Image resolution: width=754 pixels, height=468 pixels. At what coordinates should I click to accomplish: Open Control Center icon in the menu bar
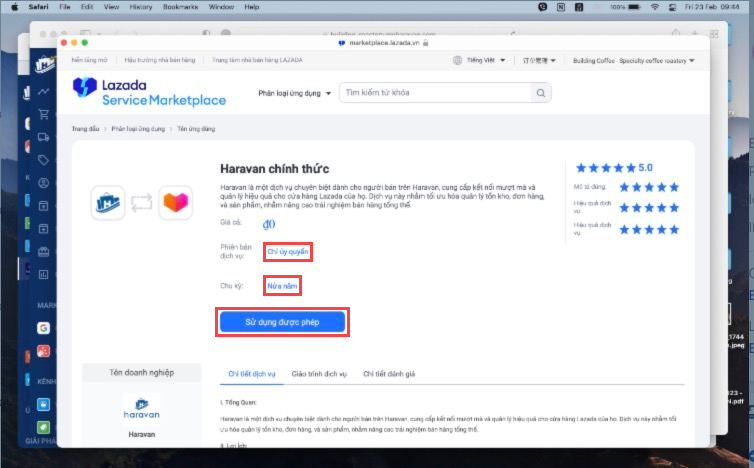(672, 7)
